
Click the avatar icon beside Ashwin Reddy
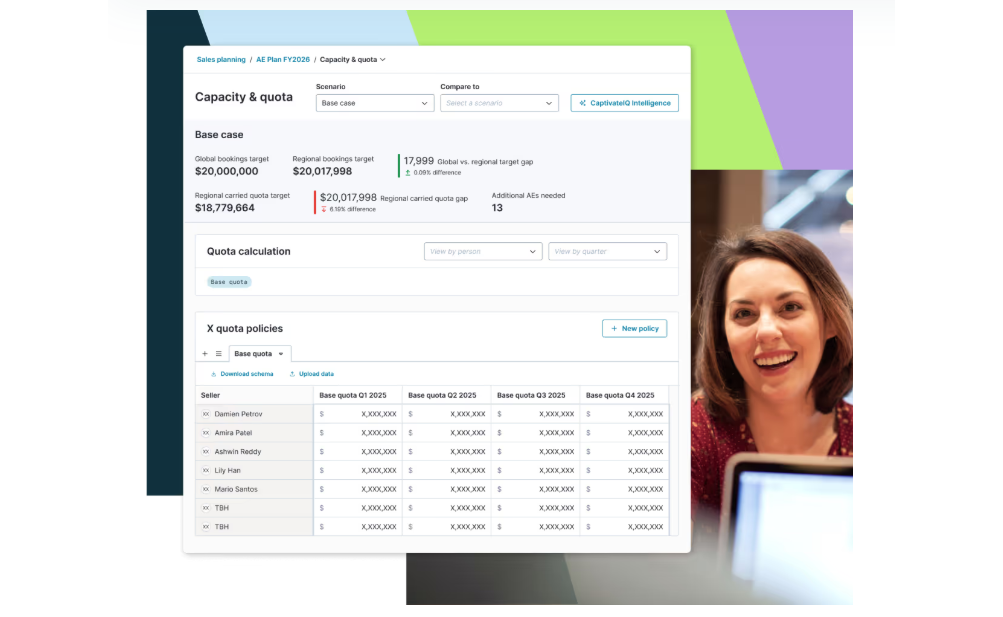206,452
